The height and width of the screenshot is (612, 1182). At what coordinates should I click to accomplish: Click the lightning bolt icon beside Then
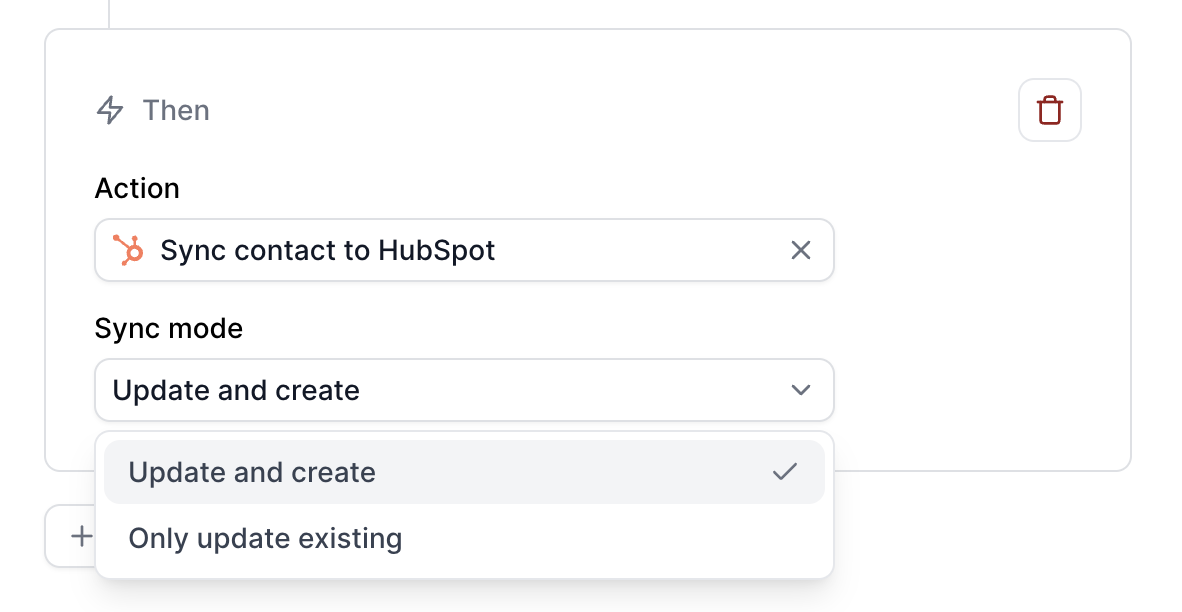click(x=110, y=110)
